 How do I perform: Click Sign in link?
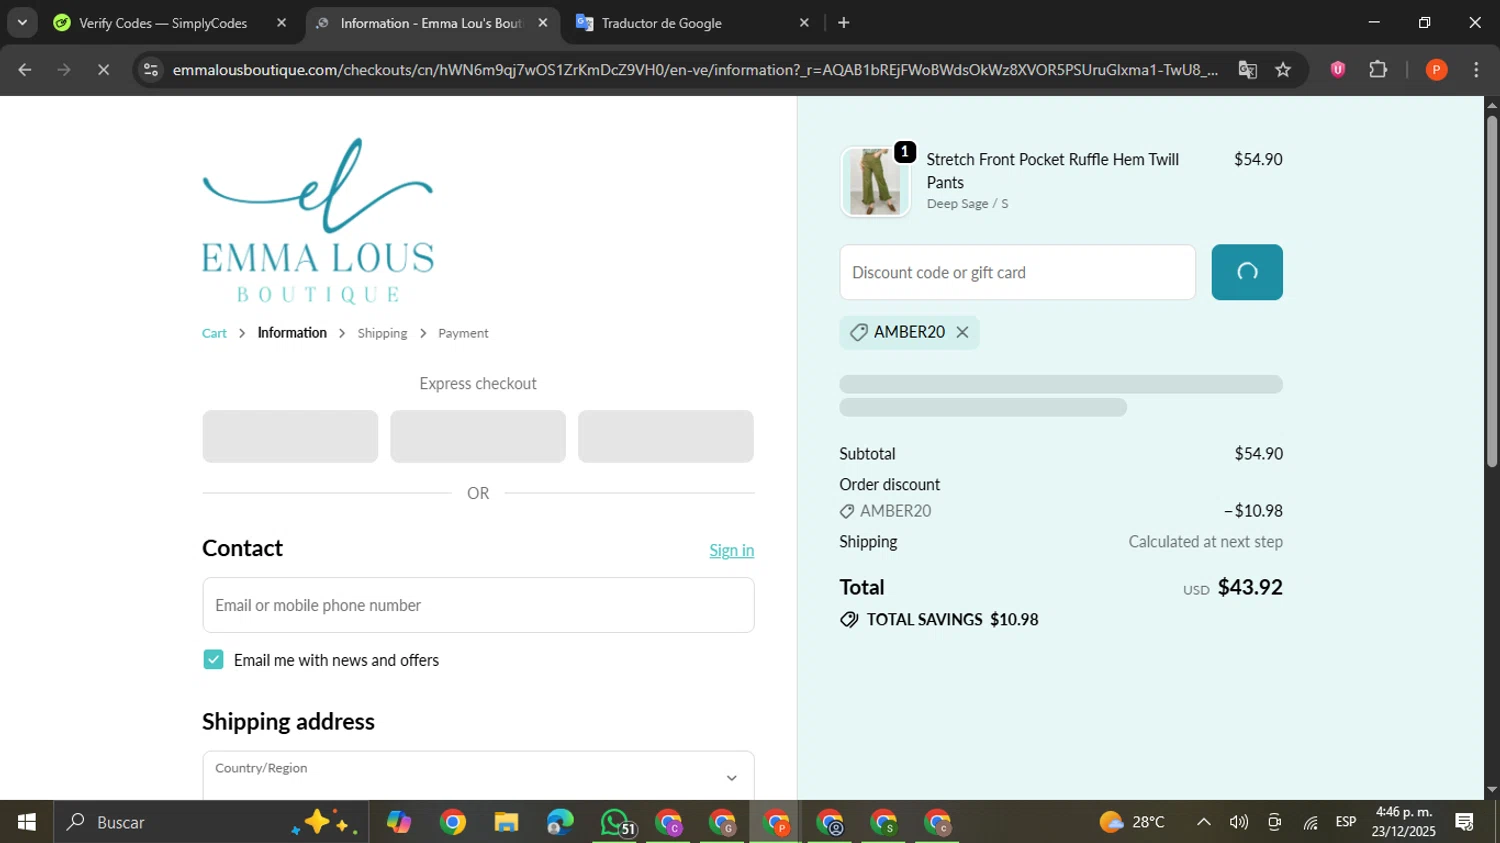click(x=732, y=550)
